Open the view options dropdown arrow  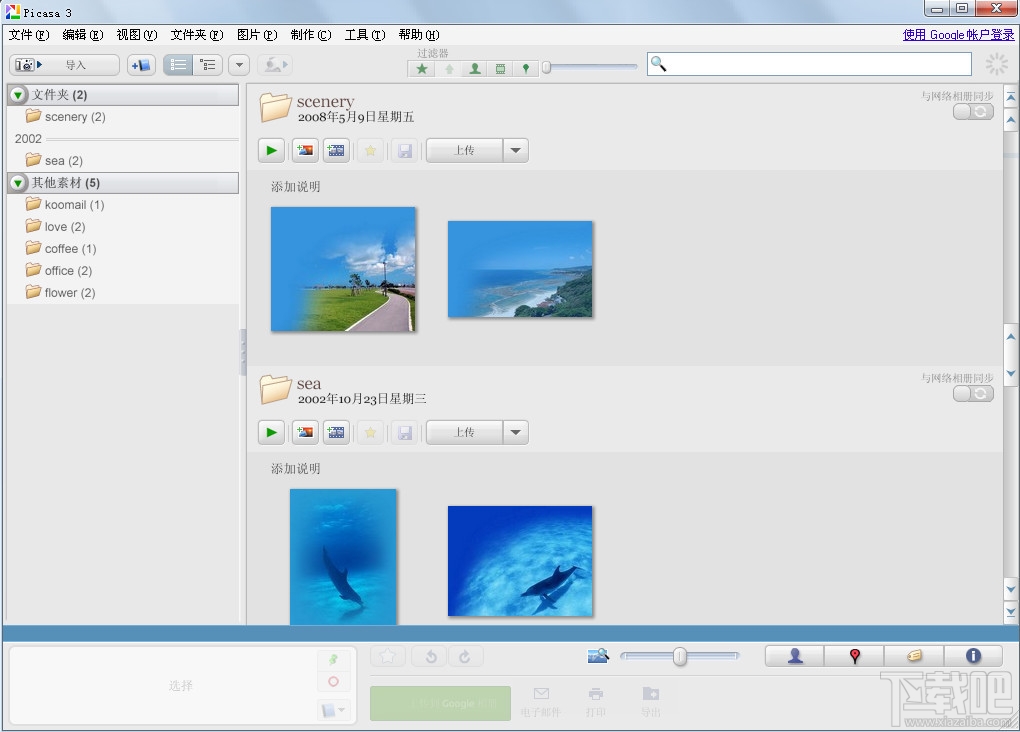click(239, 65)
